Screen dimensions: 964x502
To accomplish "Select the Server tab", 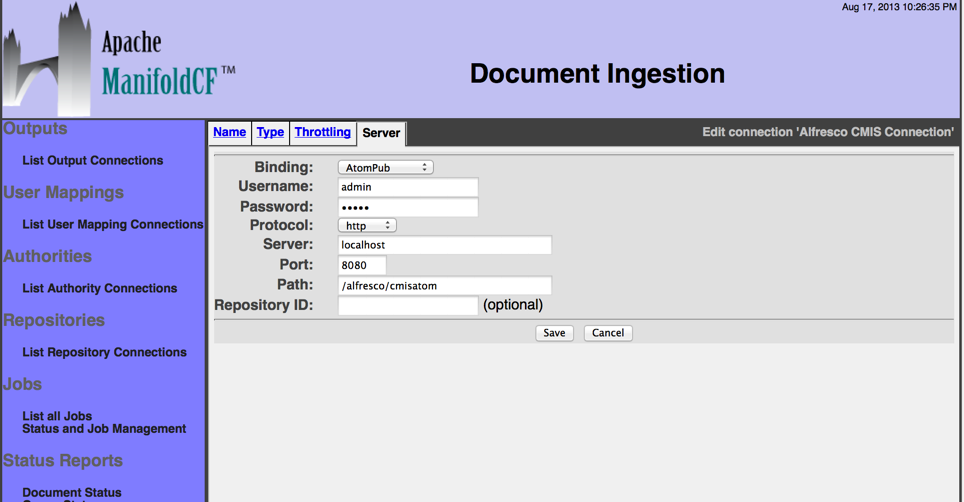I will tap(381, 133).
